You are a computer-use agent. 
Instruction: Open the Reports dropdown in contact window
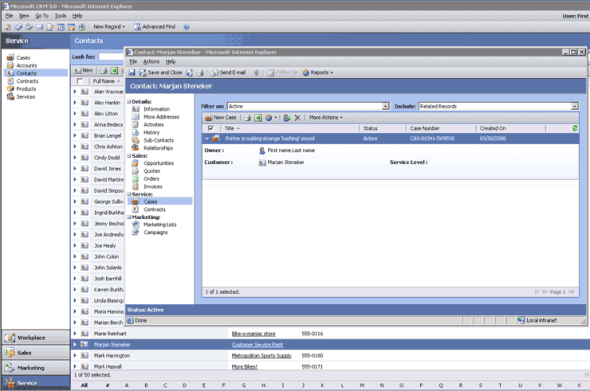tap(318, 73)
